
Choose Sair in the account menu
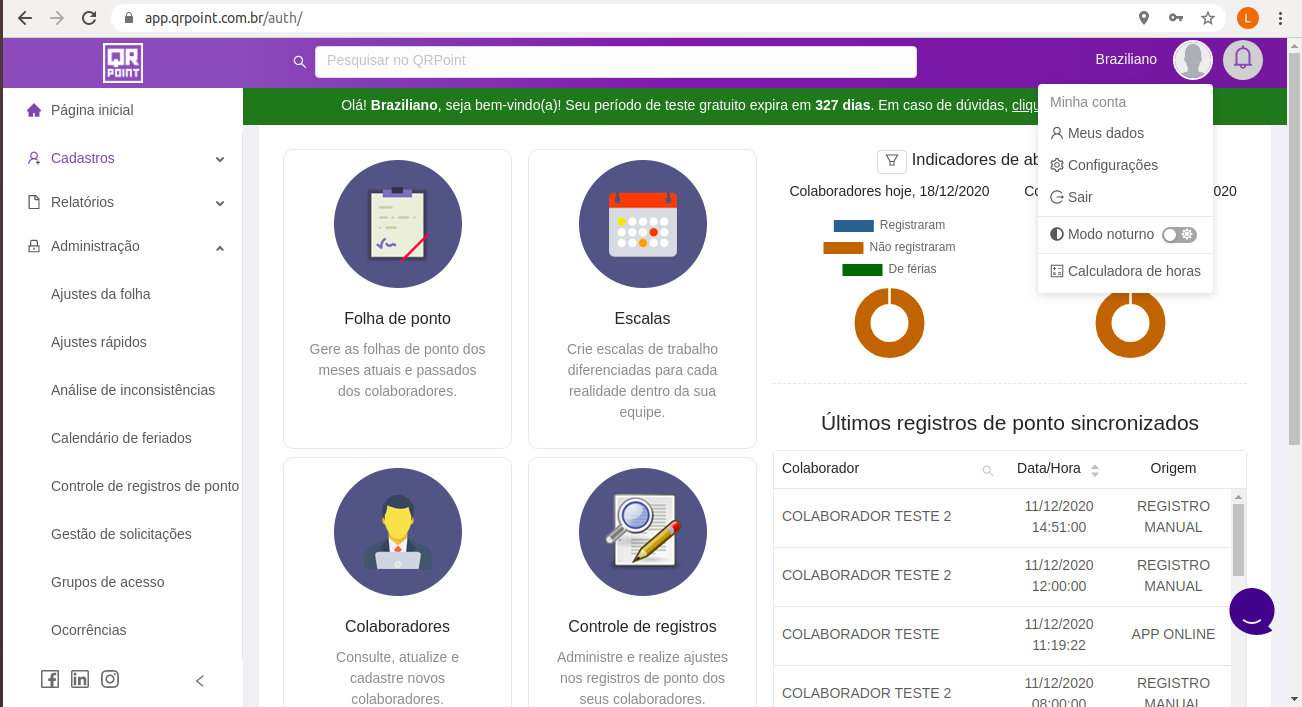tap(1080, 197)
